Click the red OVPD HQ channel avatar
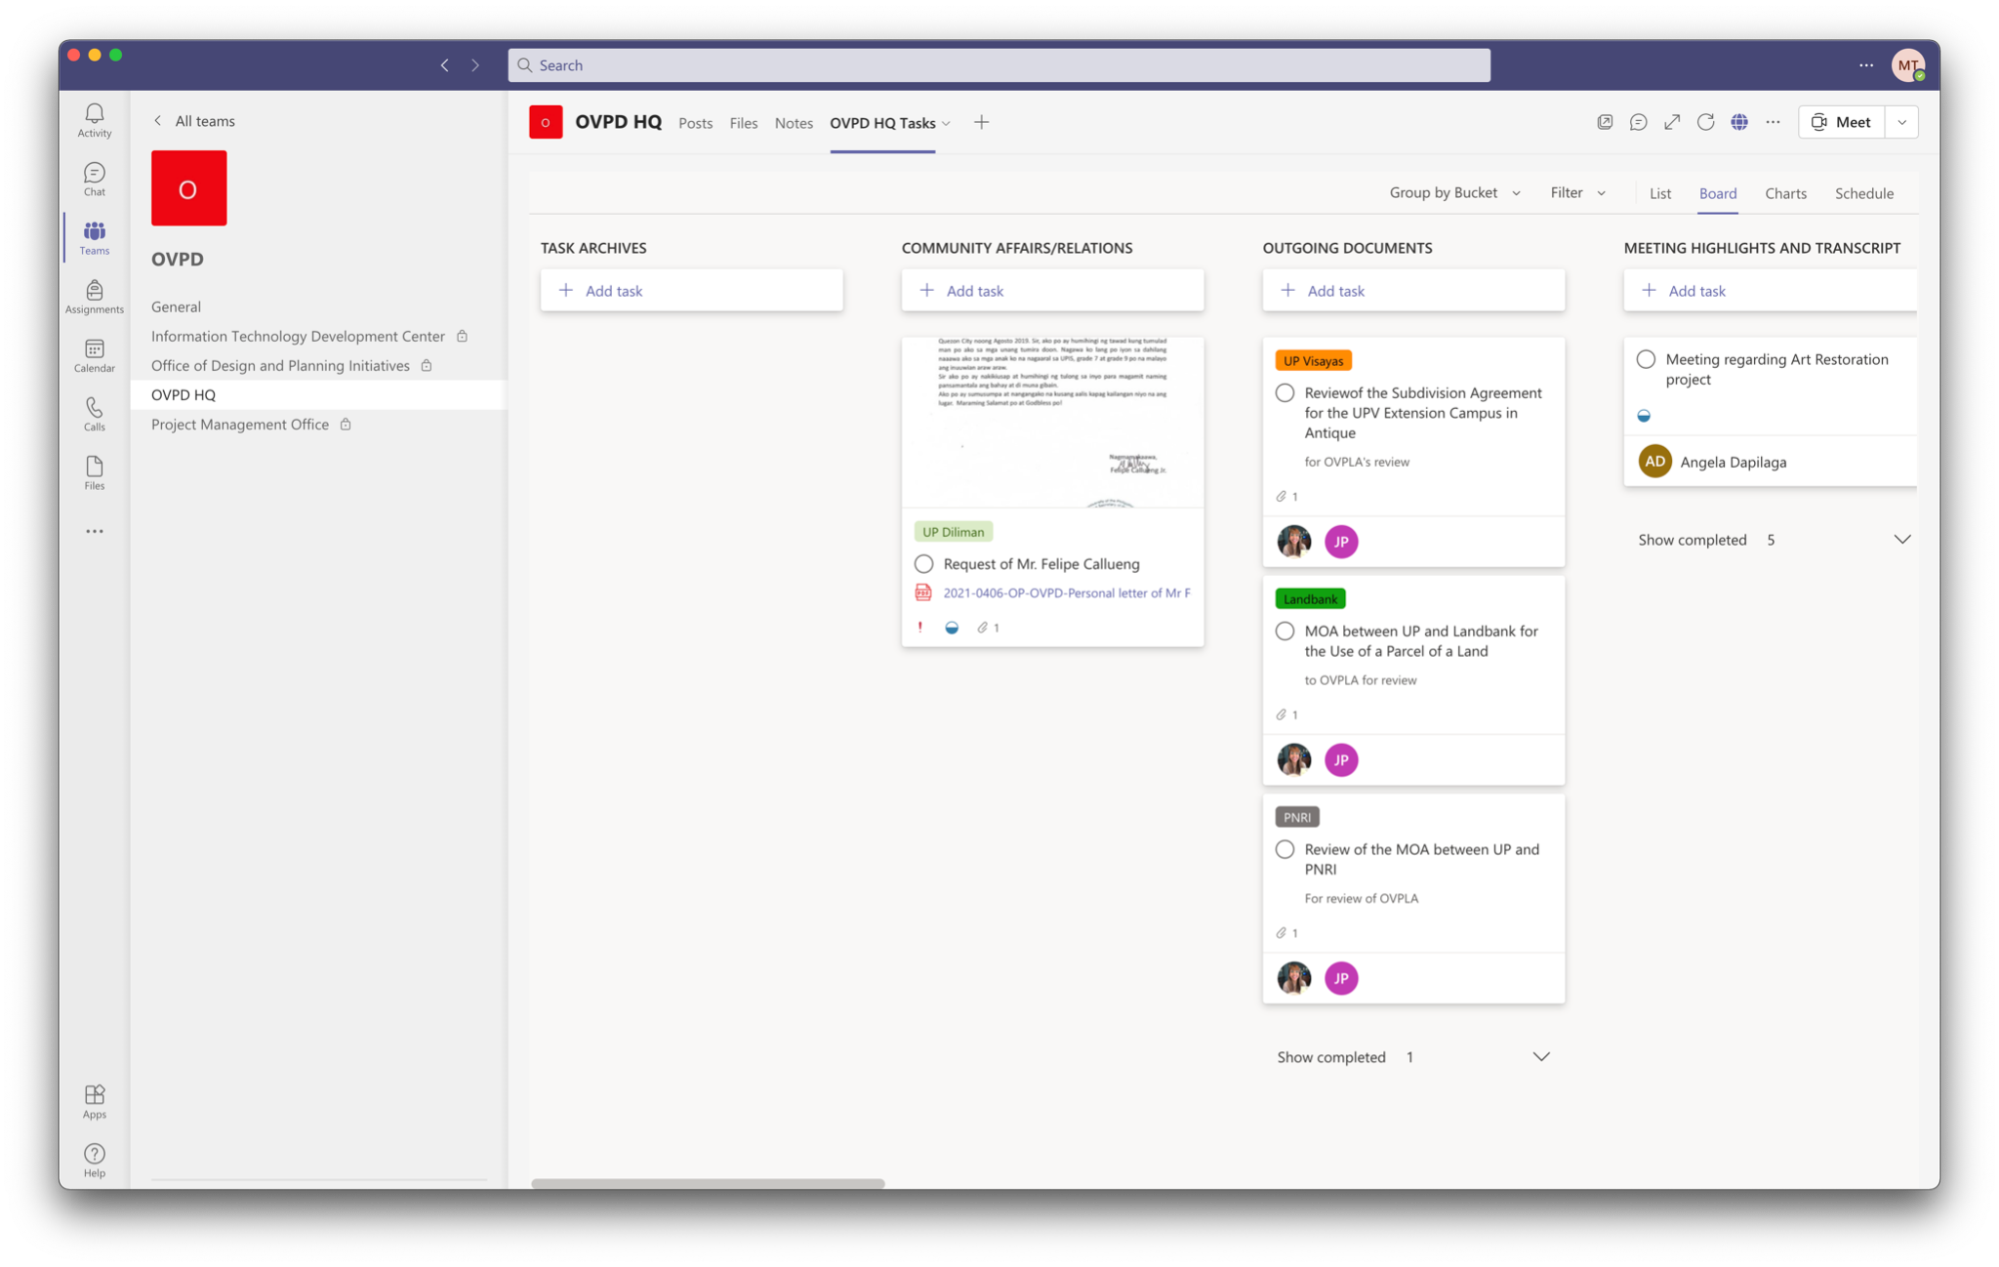This screenshot has height=1267, width=1999. point(545,122)
